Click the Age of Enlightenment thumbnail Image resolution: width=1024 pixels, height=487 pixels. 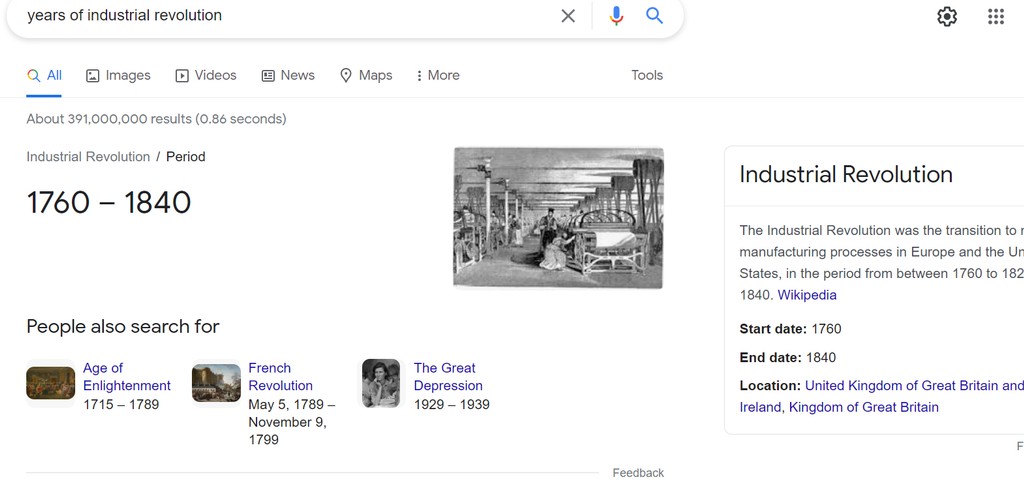pyautogui.click(x=51, y=383)
